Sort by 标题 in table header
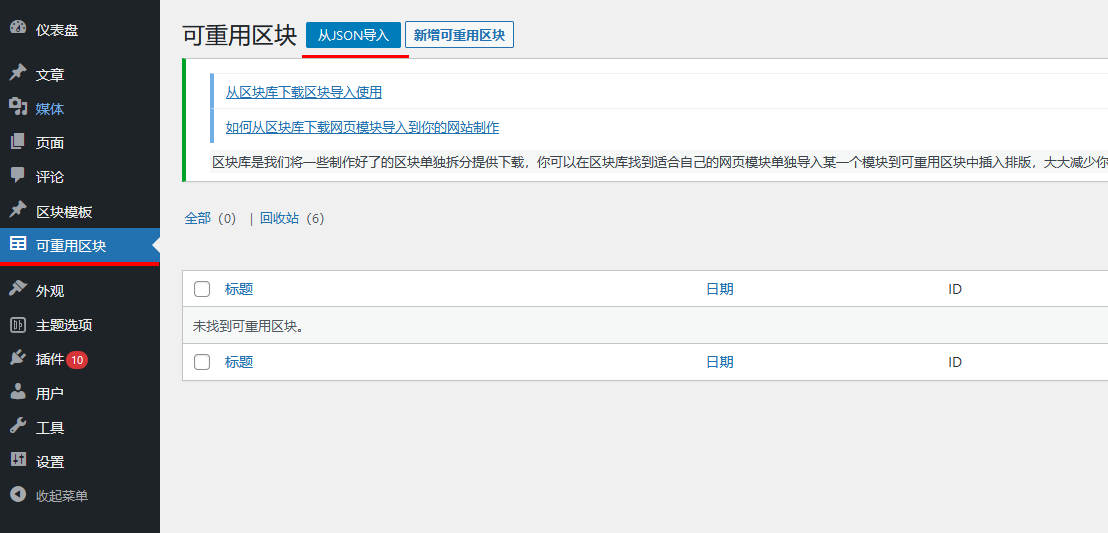 [x=239, y=288]
